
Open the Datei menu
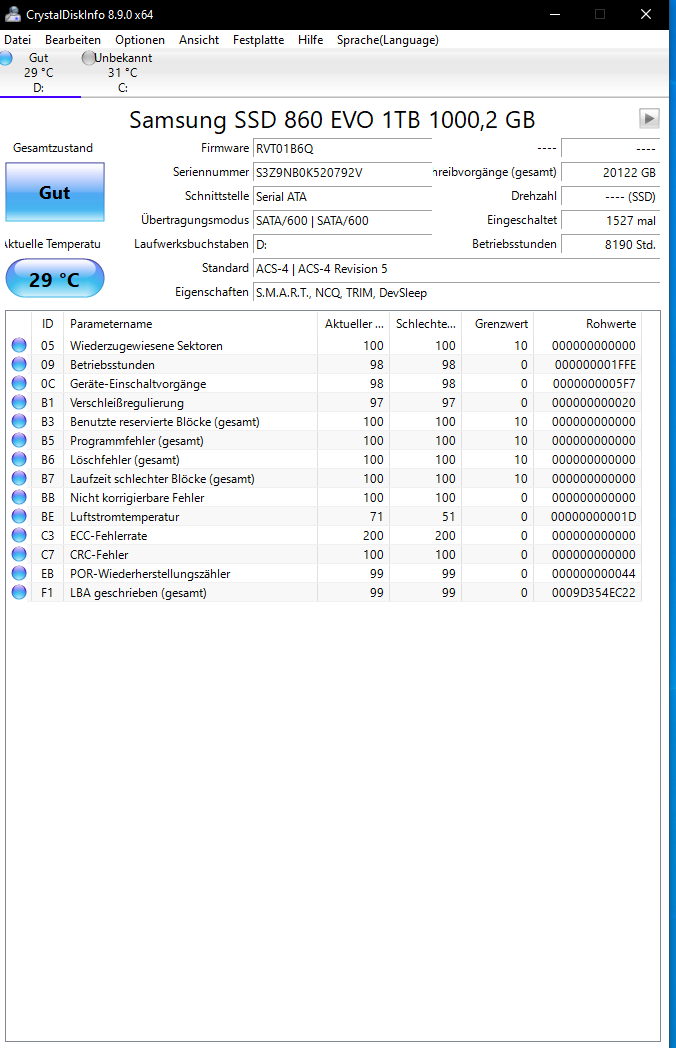tap(17, 40)
